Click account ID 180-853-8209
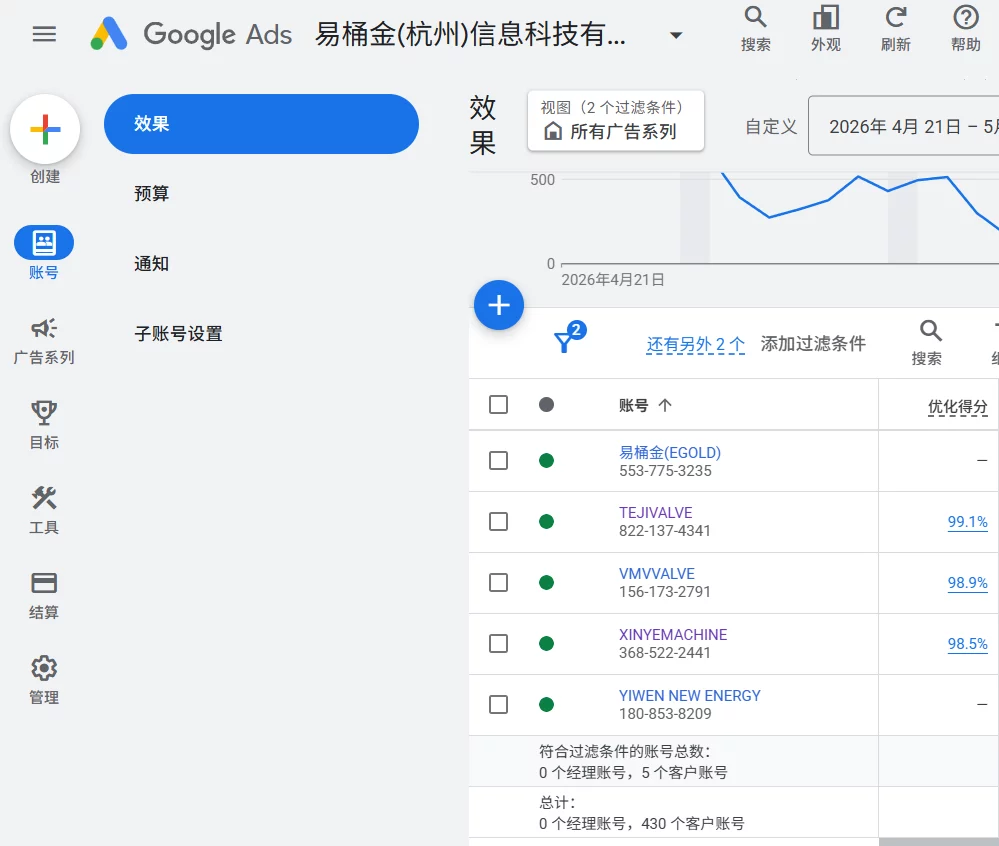 coord(665,713)
